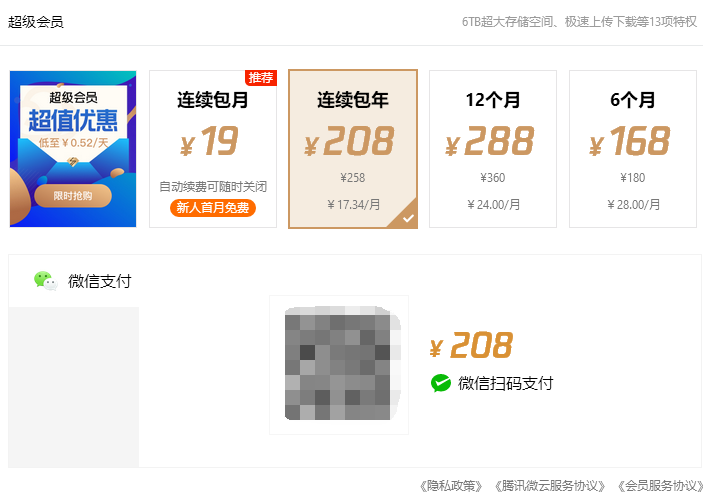Image resolution: width=703 pixels, height=501 pixels.
Task: Select the 6个月 ¥168 plan
Action: [x=633, y=149]
